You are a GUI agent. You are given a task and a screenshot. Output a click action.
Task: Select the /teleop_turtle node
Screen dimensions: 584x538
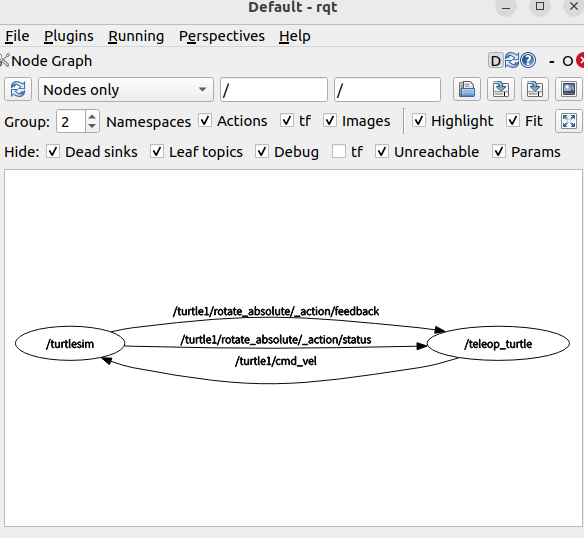(498, 344)
